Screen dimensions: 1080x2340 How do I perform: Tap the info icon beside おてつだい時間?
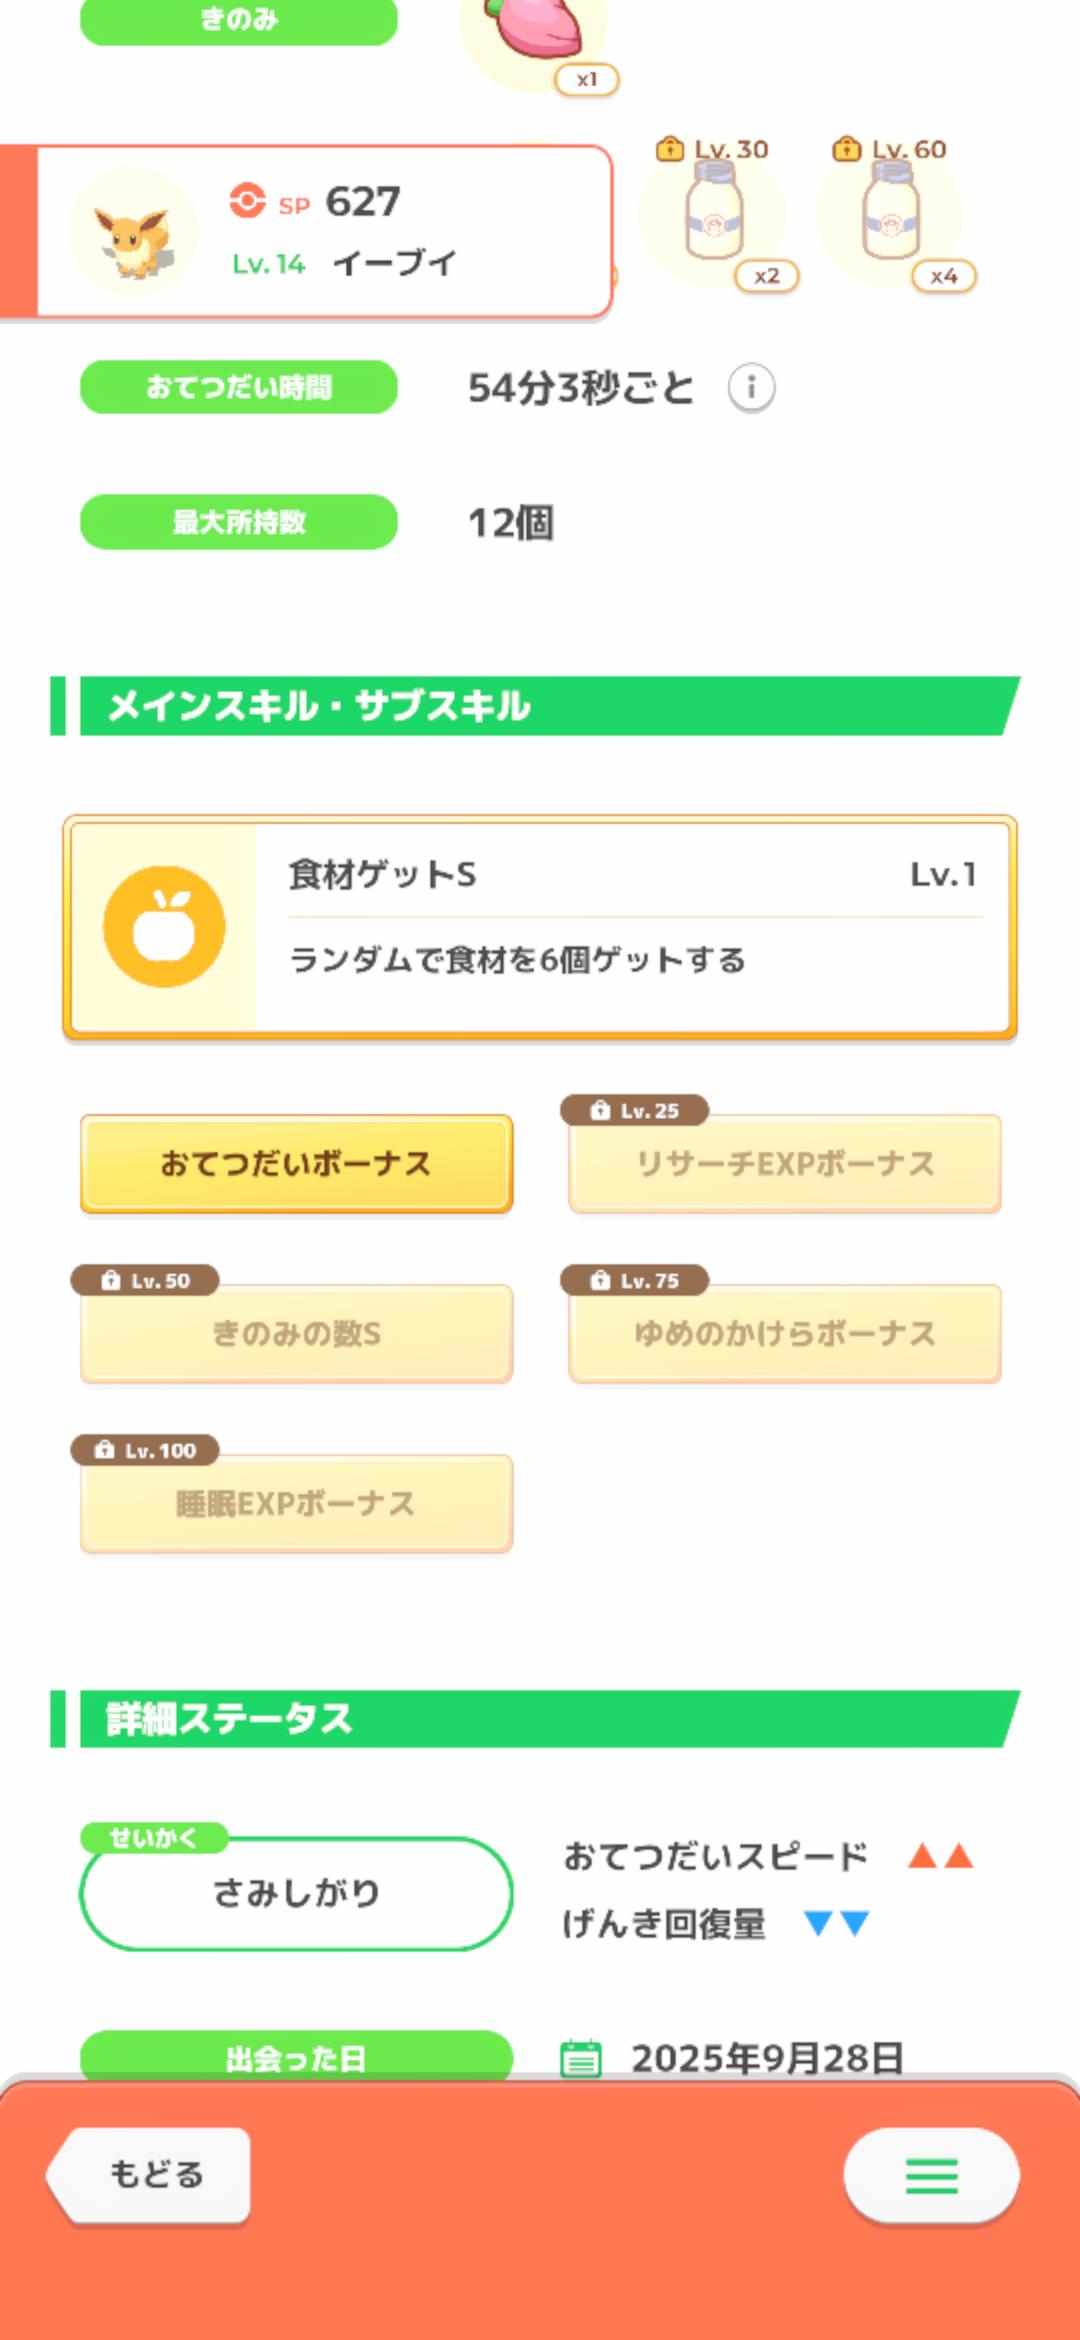click(751, 387)
